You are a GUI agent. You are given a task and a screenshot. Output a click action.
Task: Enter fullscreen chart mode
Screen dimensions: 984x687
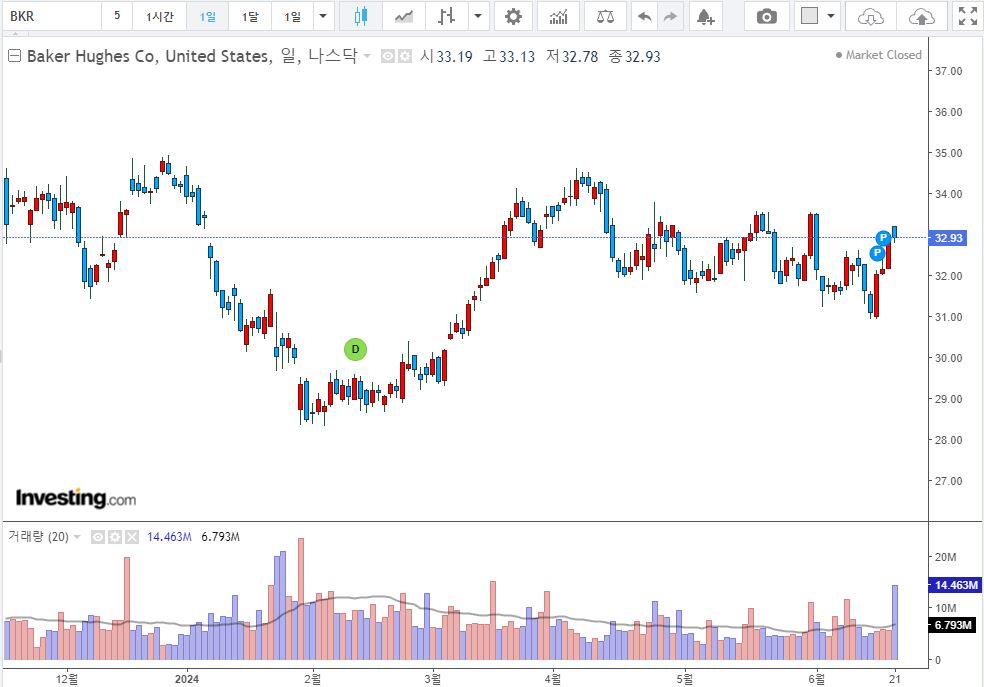[968, 16]
